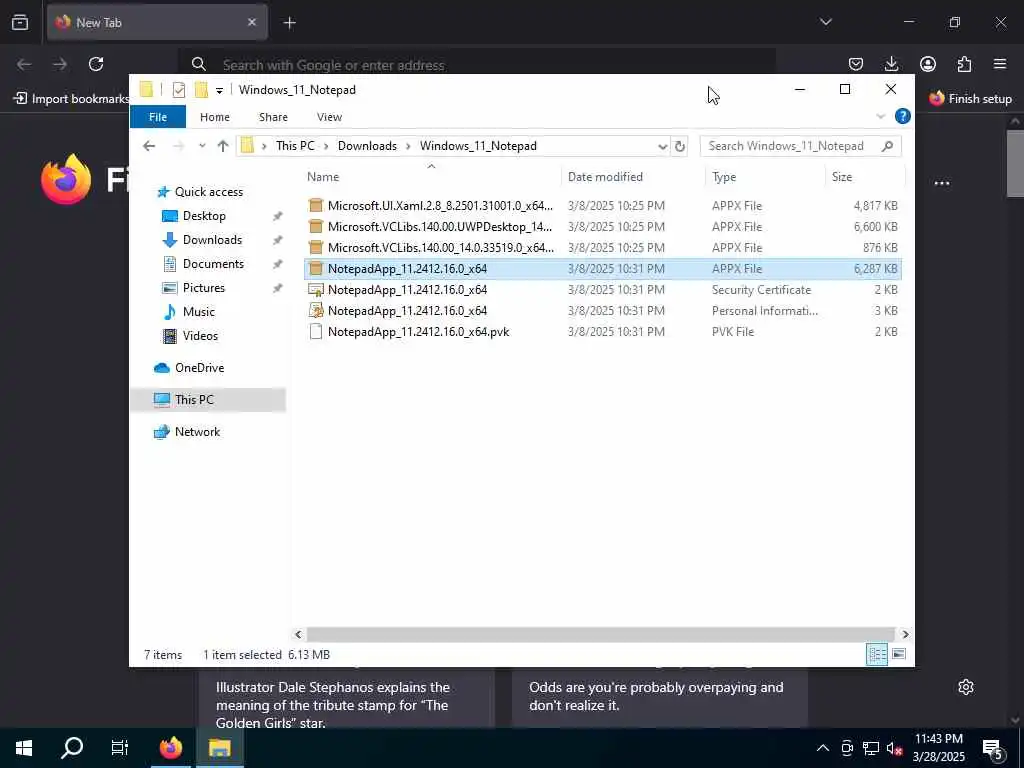This screenshot has width=1024, height=768.
Task: Select Music in navigation pane
Action: point(199,312)
